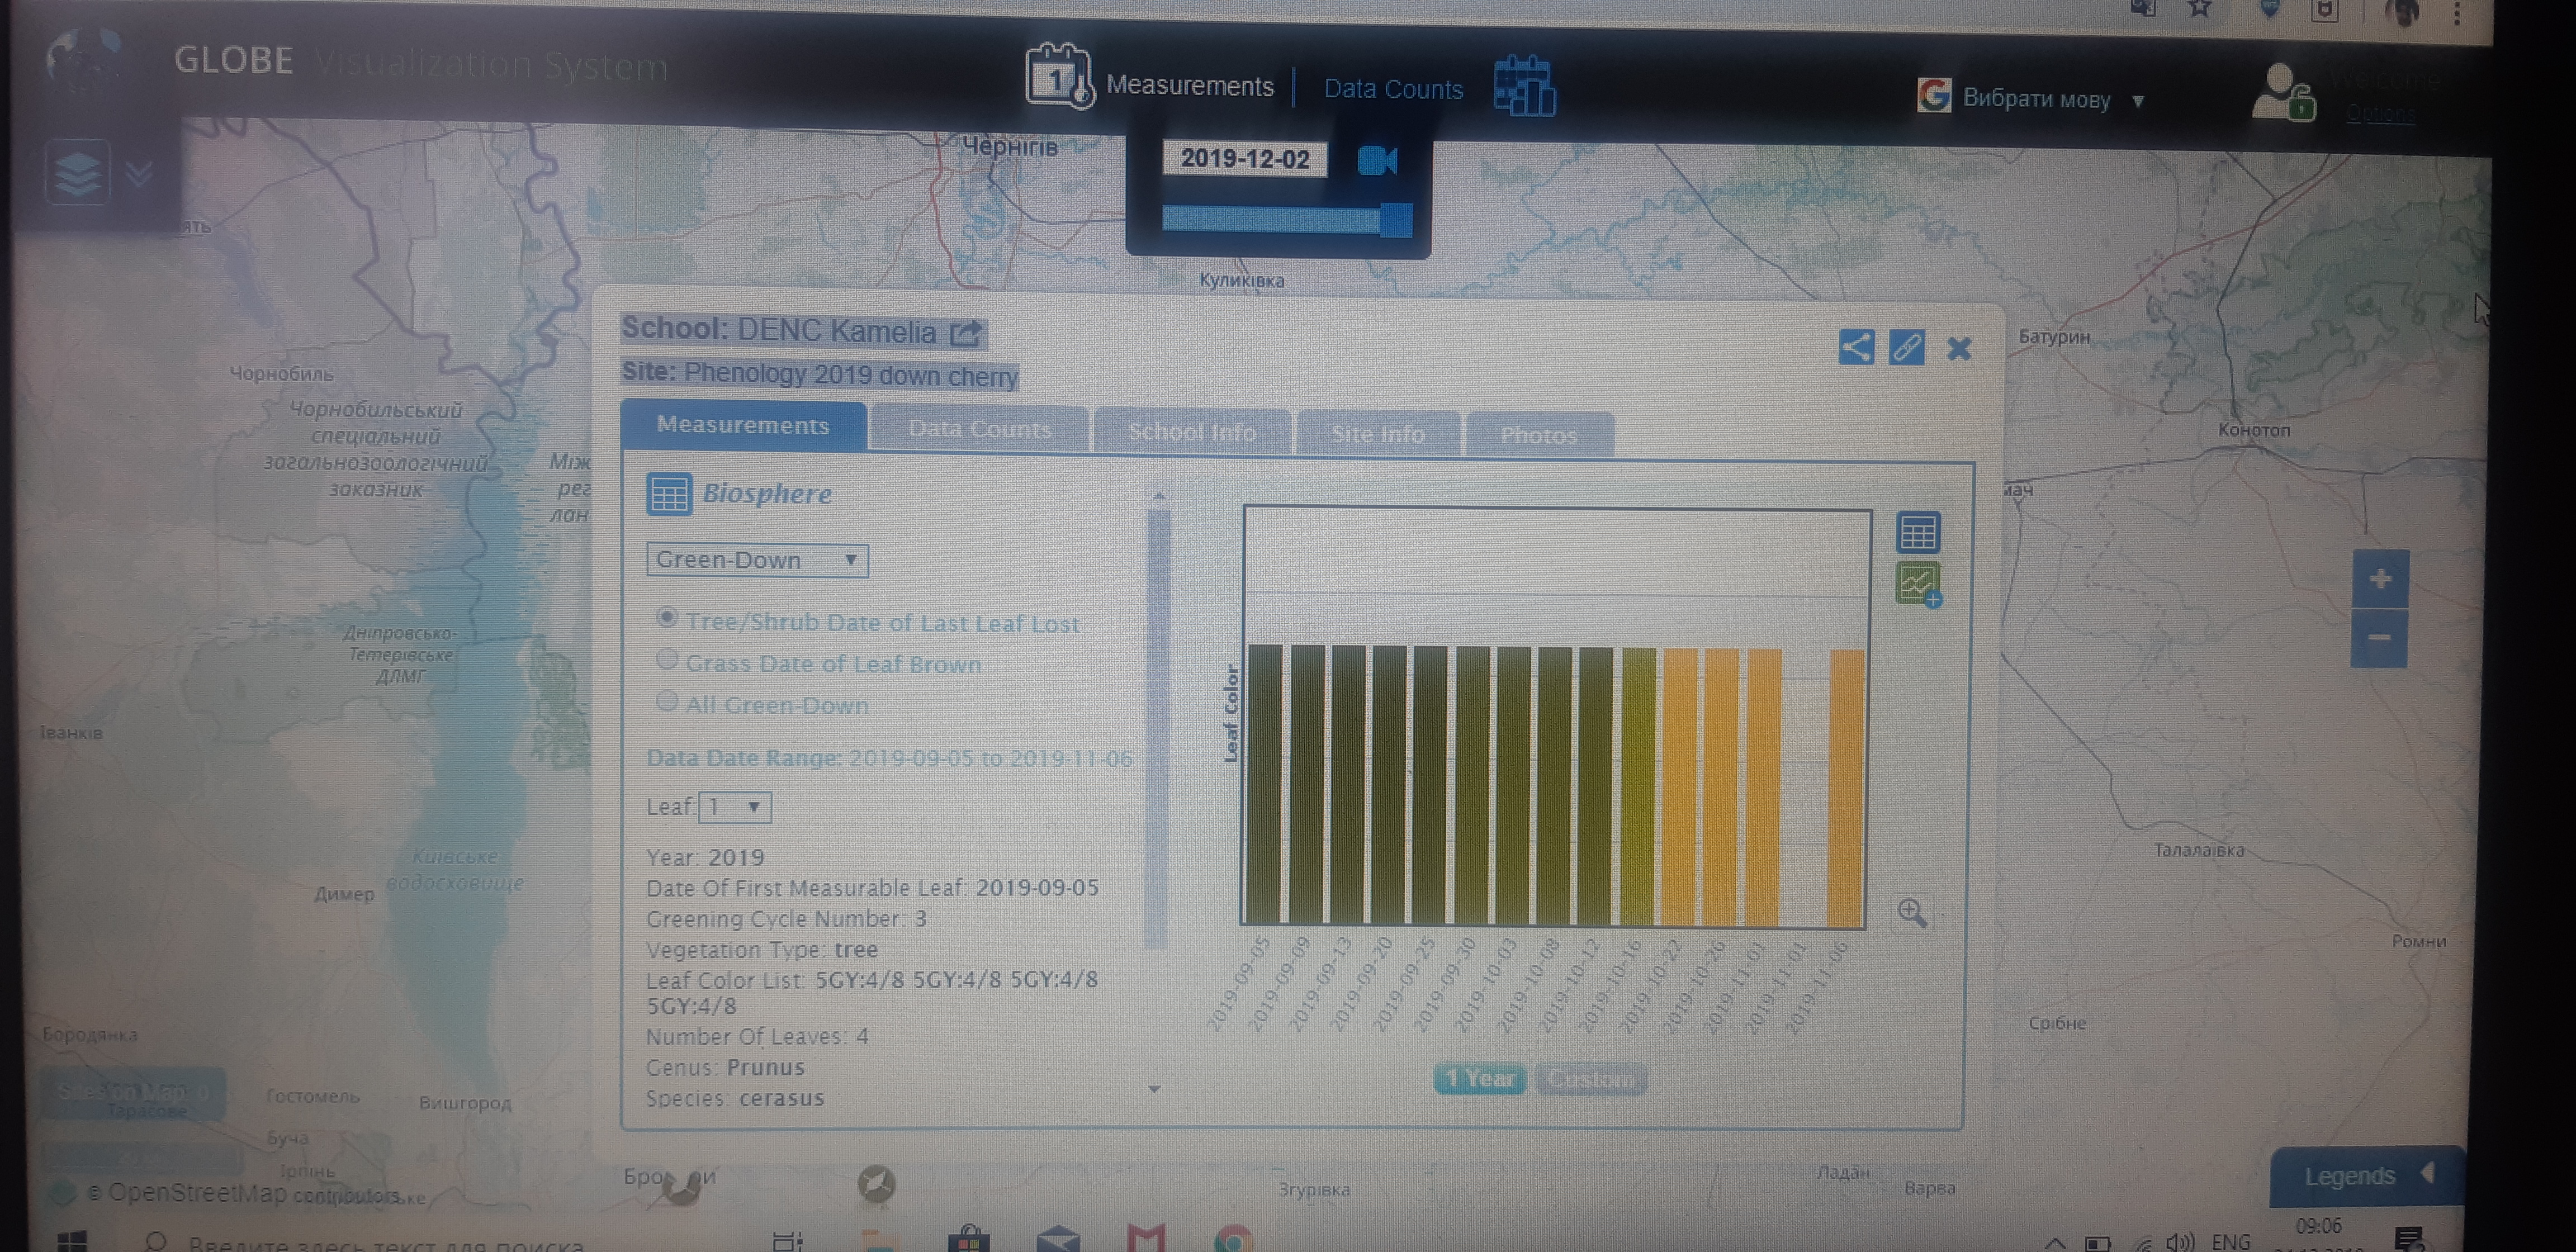Click the magnifier zoom icon under chart

point(1911,912)
